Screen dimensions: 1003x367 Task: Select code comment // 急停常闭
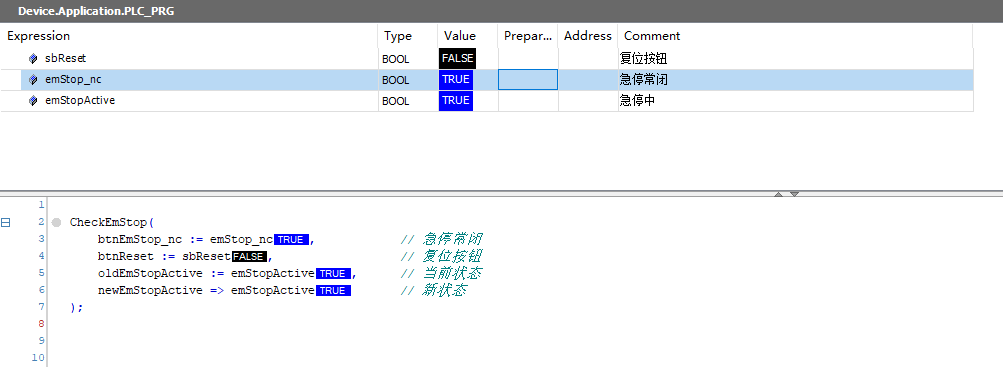coord(441,240)
